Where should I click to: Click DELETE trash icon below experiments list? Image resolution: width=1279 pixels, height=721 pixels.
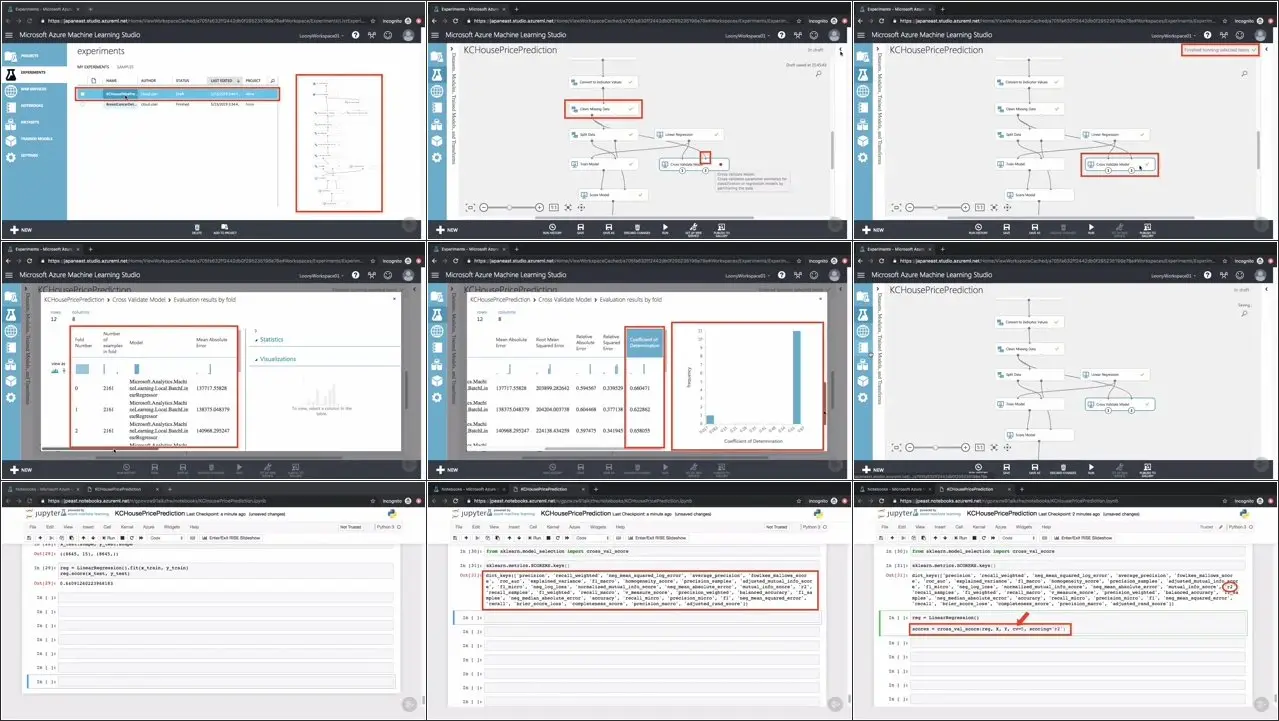pyautogui.click(x=197, y=229)
